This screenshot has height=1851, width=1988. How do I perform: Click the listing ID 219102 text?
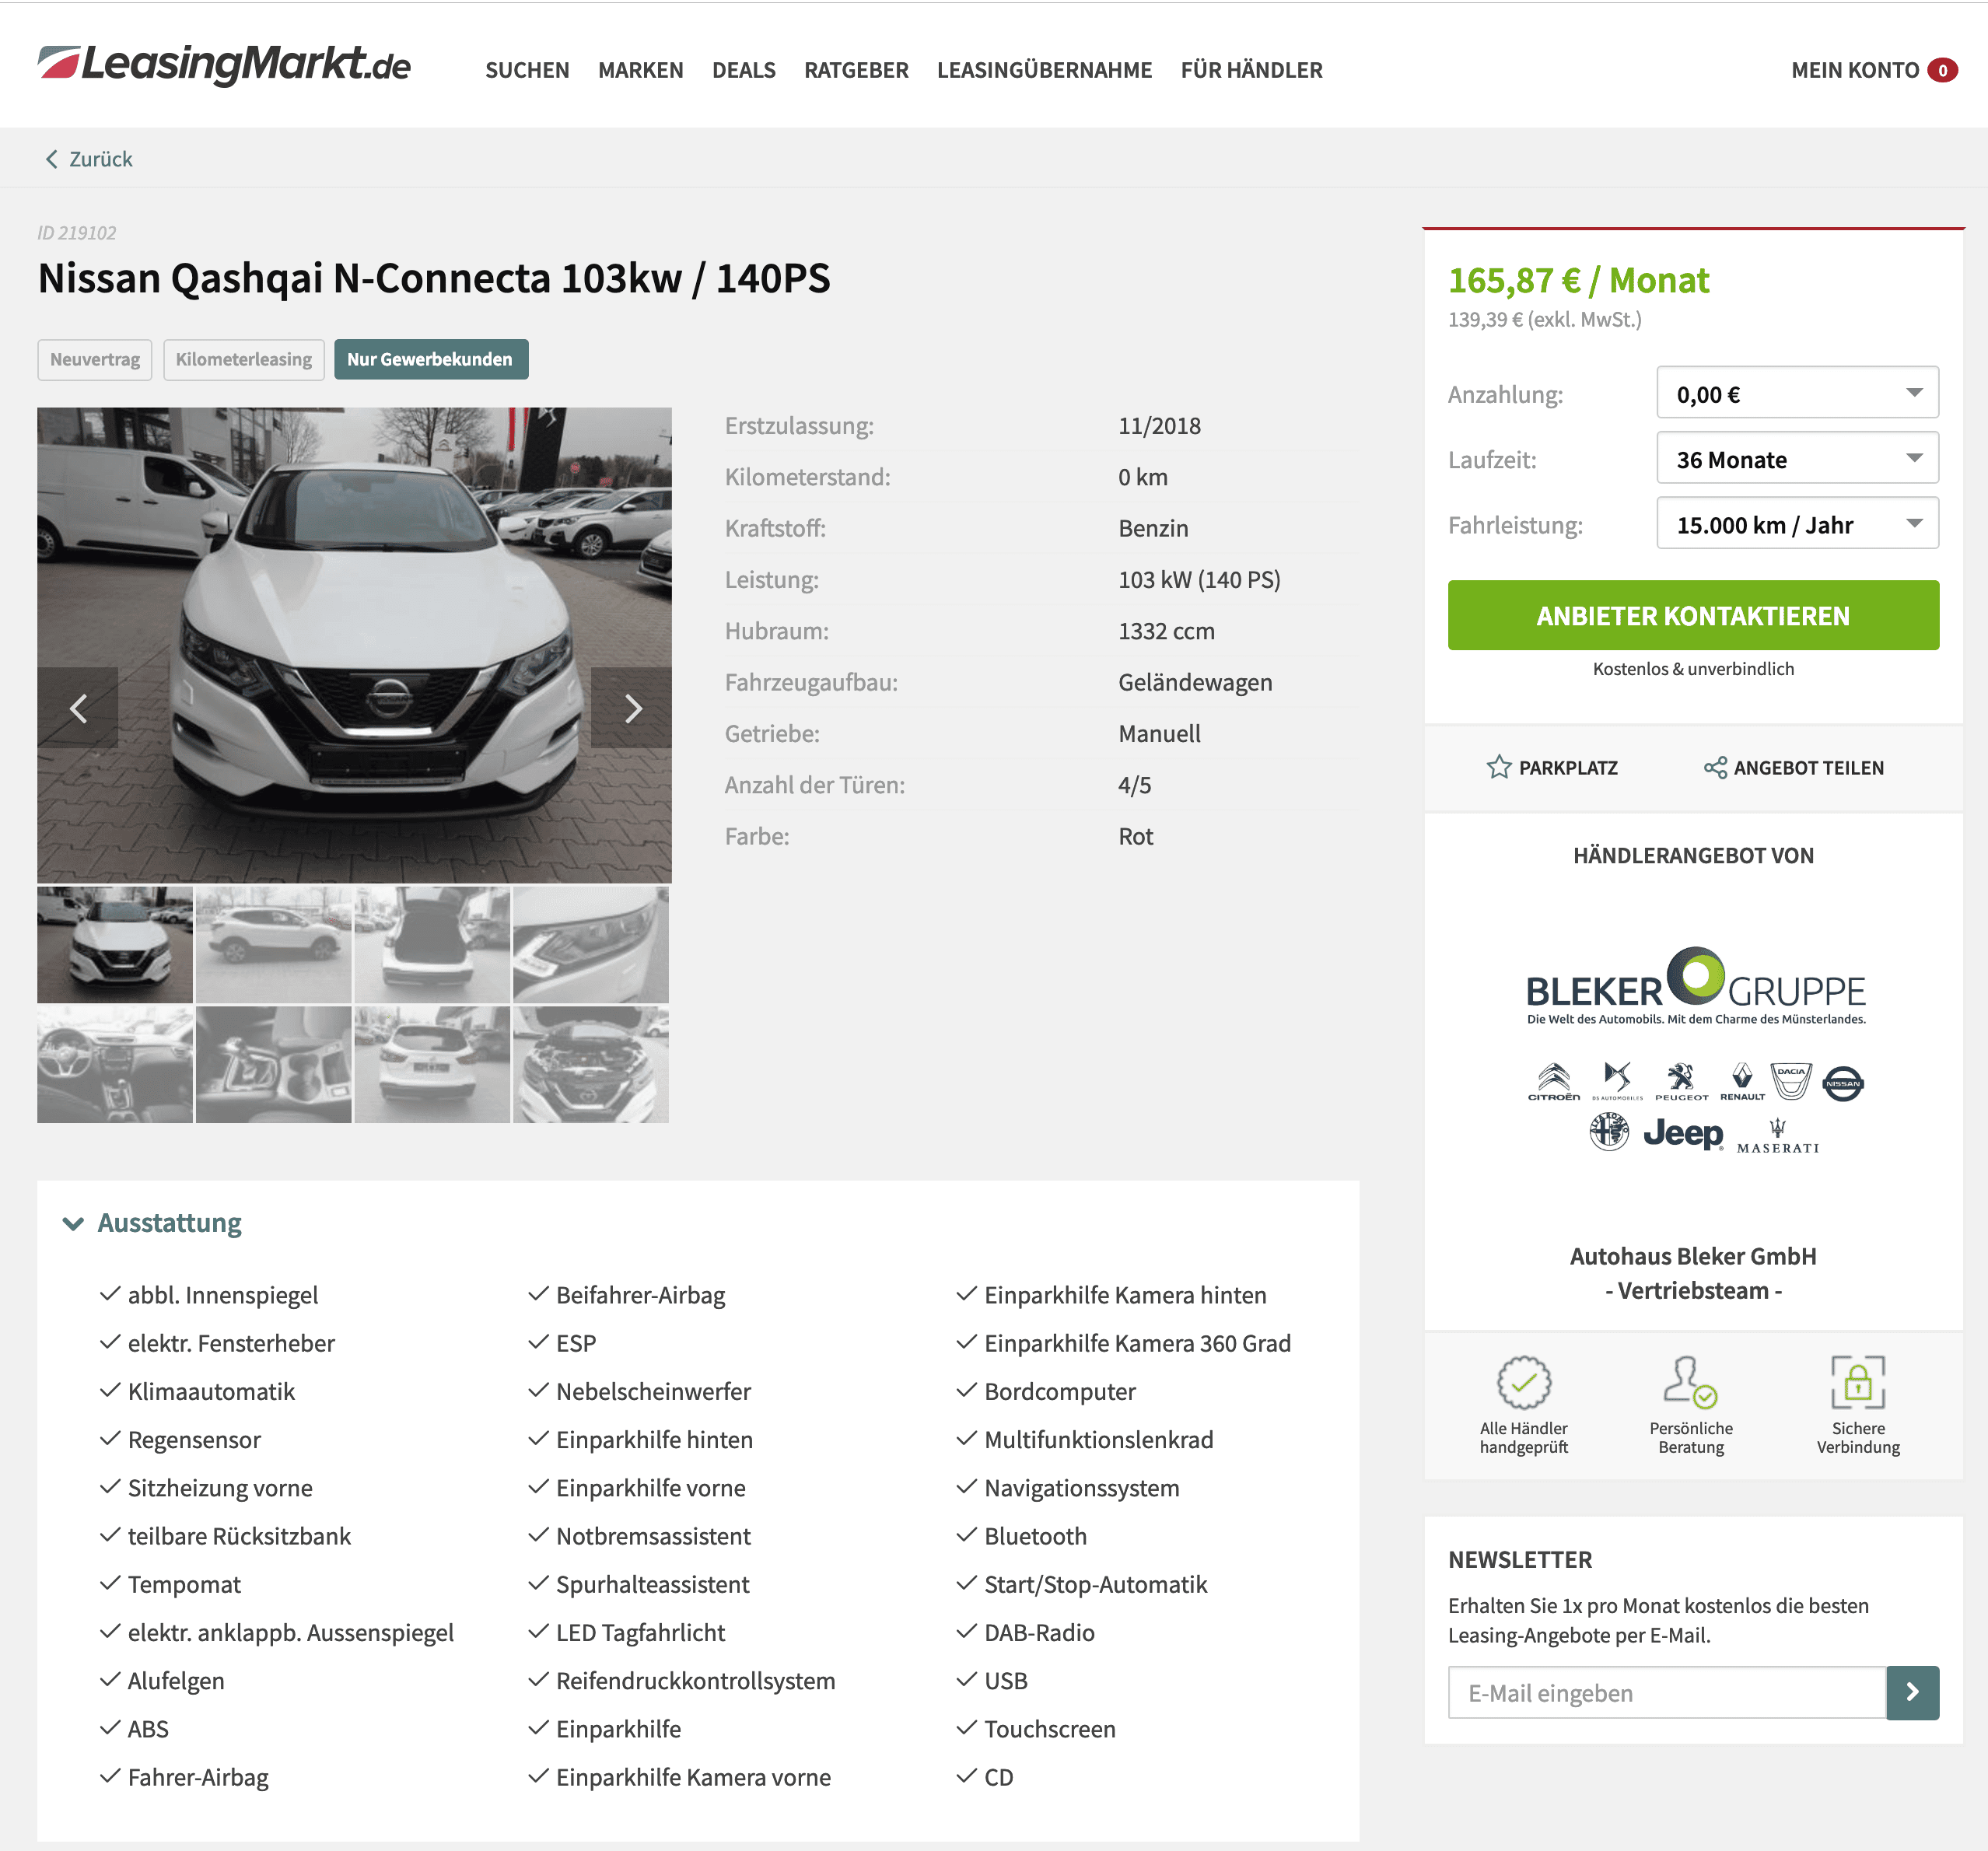77,232
